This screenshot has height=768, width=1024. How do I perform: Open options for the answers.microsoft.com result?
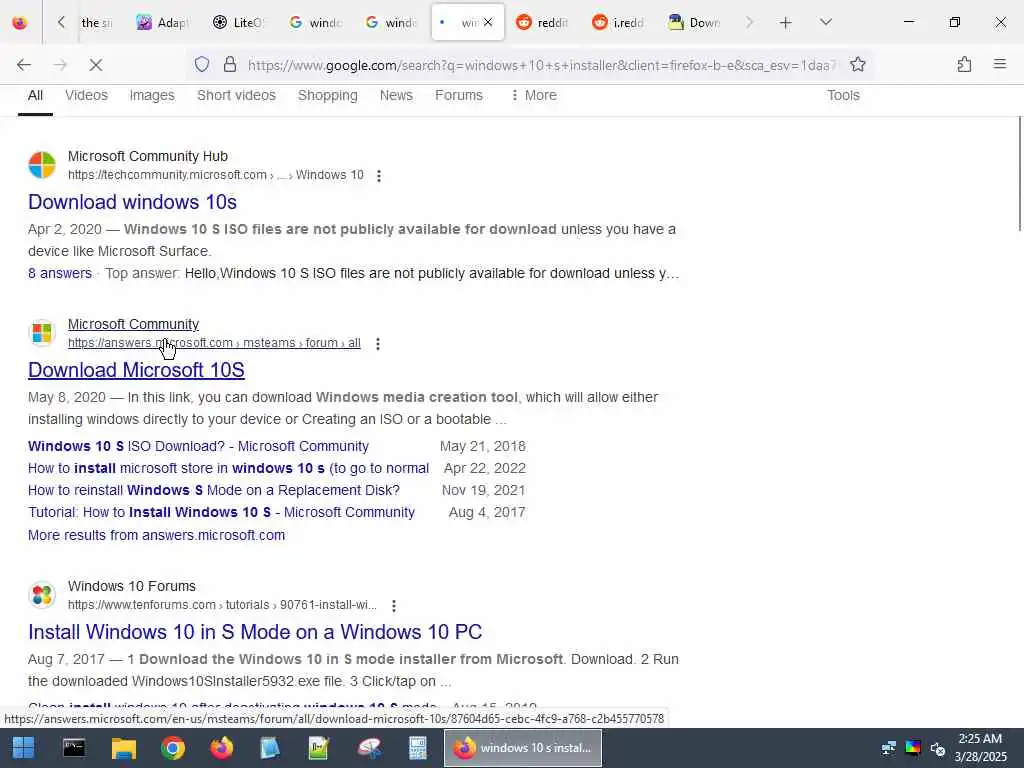(x=377, y=344)
